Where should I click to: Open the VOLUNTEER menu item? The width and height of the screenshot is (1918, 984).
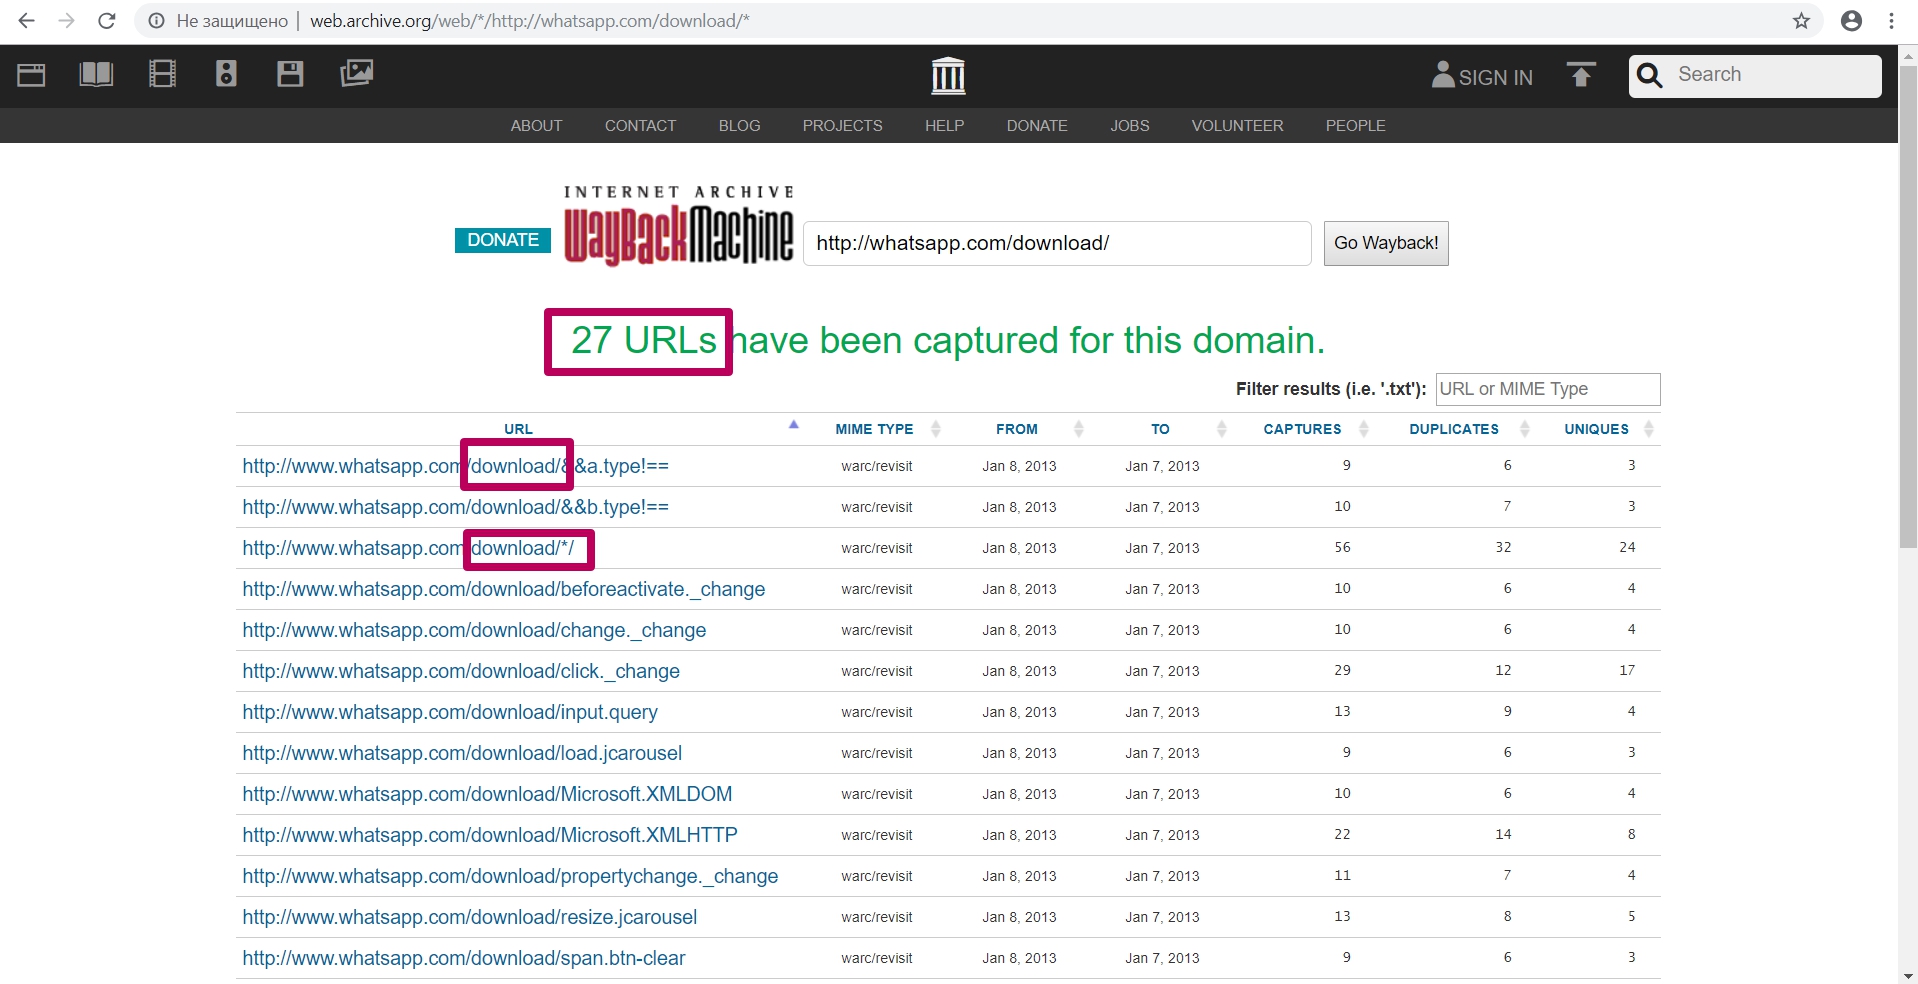pos(1237,126)
